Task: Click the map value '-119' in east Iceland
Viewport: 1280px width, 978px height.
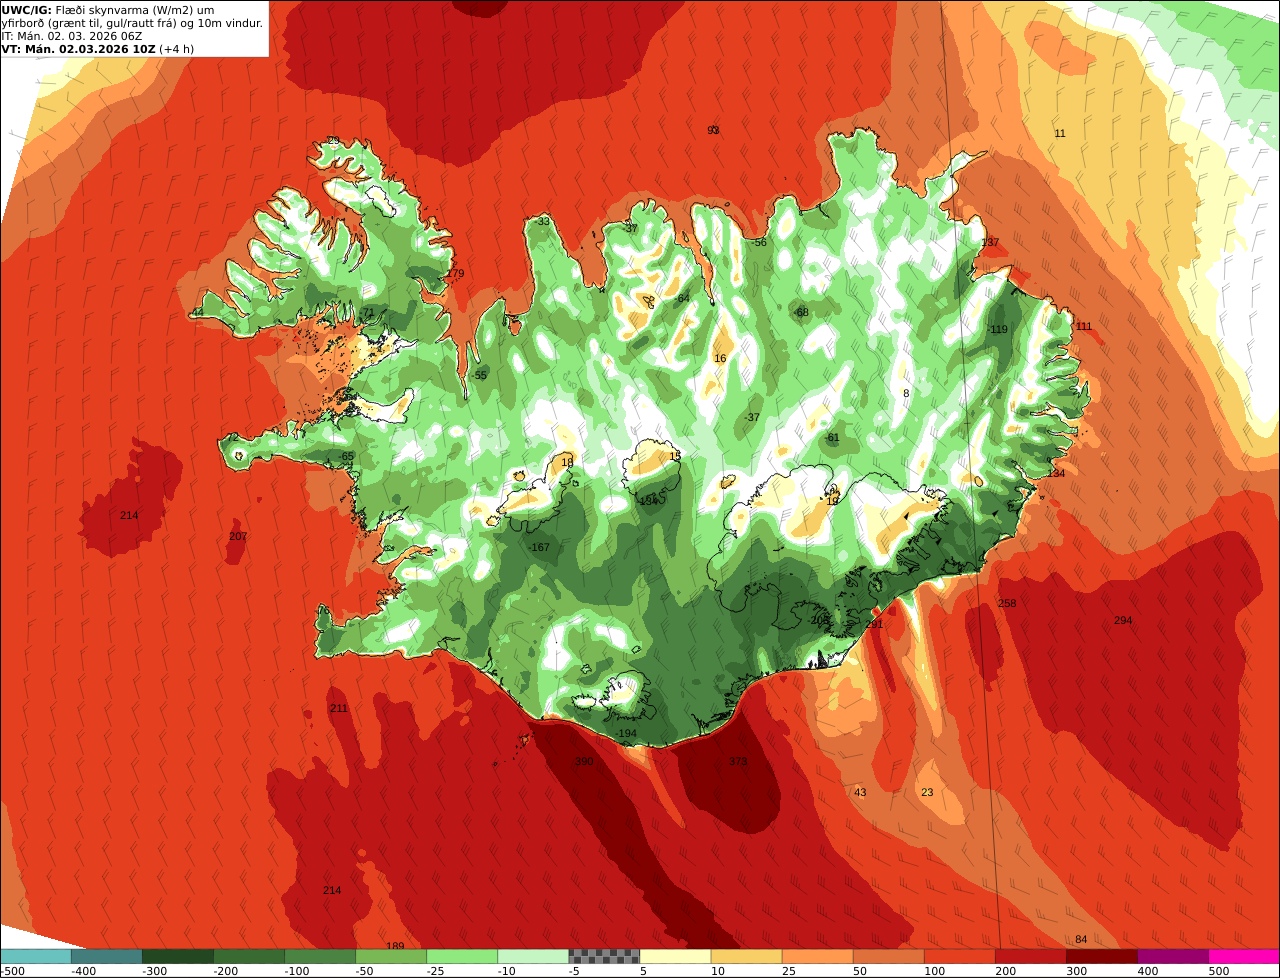Action: 997,330
